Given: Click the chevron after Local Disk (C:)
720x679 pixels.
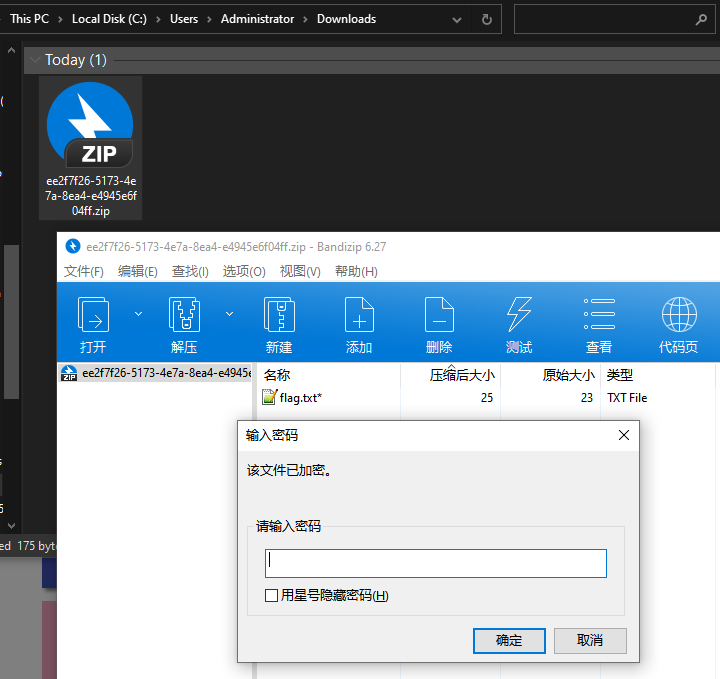Looking at the screenshot, I should point(158,19).
